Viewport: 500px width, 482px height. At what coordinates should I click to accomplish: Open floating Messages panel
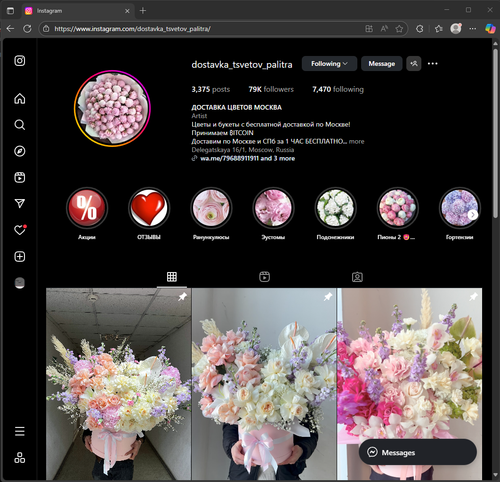click(418, 452)
